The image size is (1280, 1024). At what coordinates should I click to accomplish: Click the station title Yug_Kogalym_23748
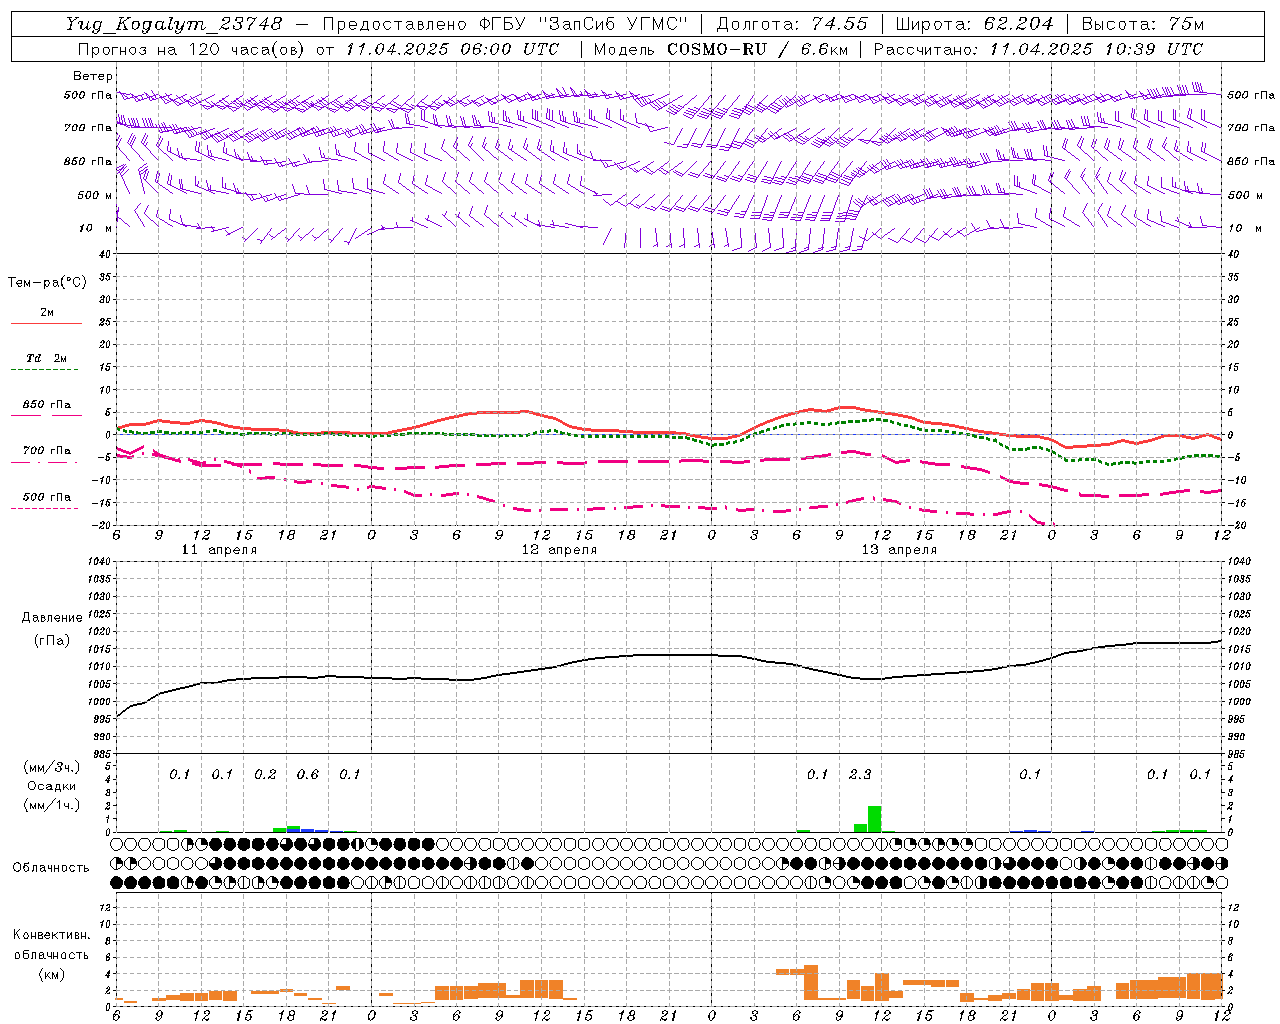(174, 24)
